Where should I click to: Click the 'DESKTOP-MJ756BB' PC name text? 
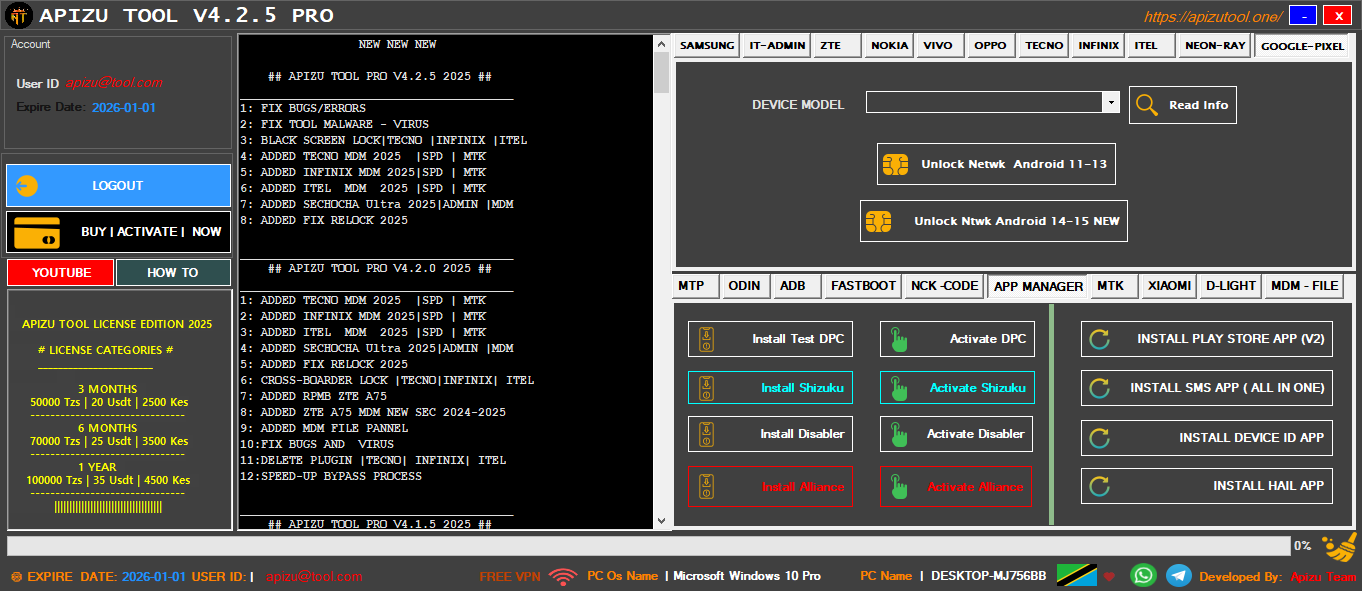988,576
